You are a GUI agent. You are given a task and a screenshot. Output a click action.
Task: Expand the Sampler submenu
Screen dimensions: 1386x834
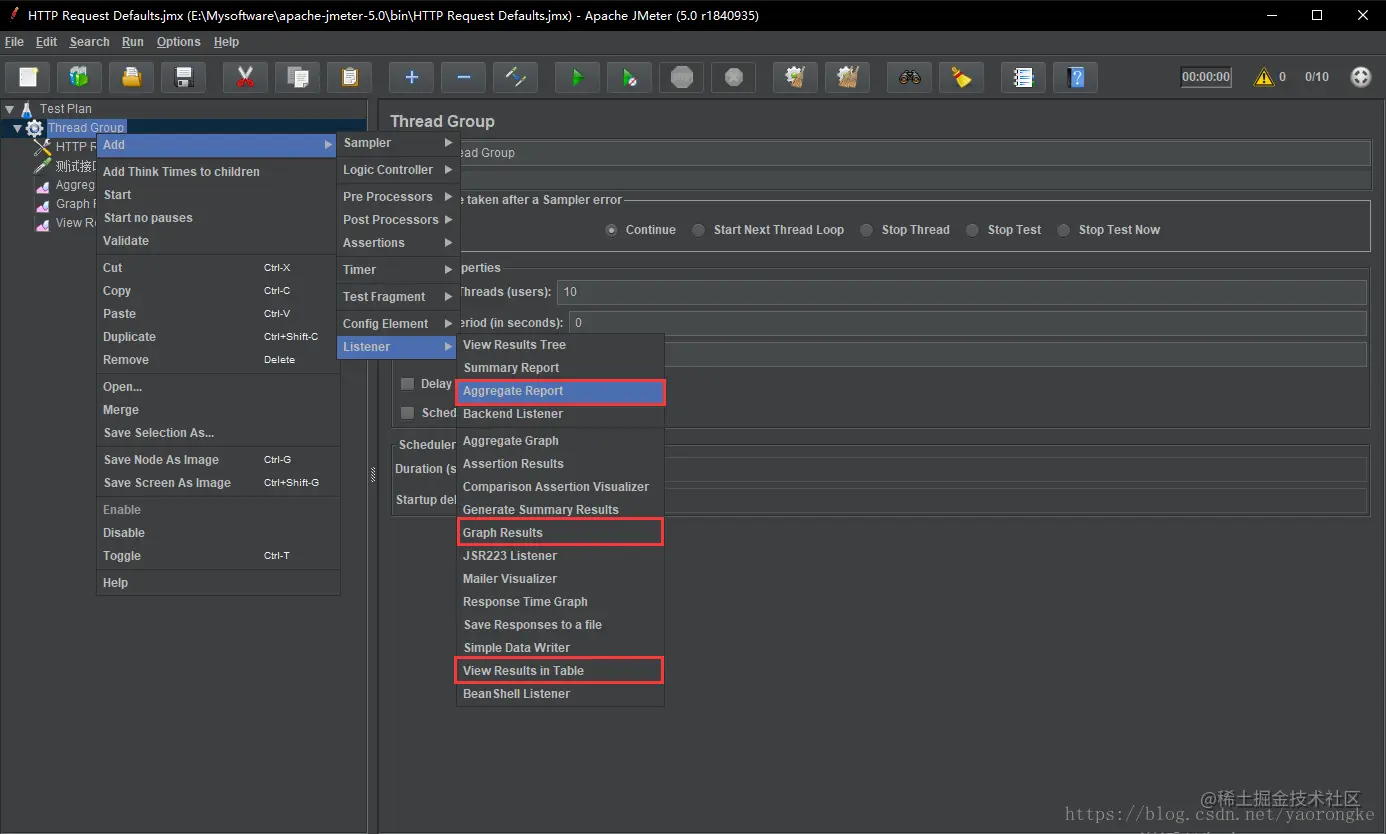(x=398, y=143)
